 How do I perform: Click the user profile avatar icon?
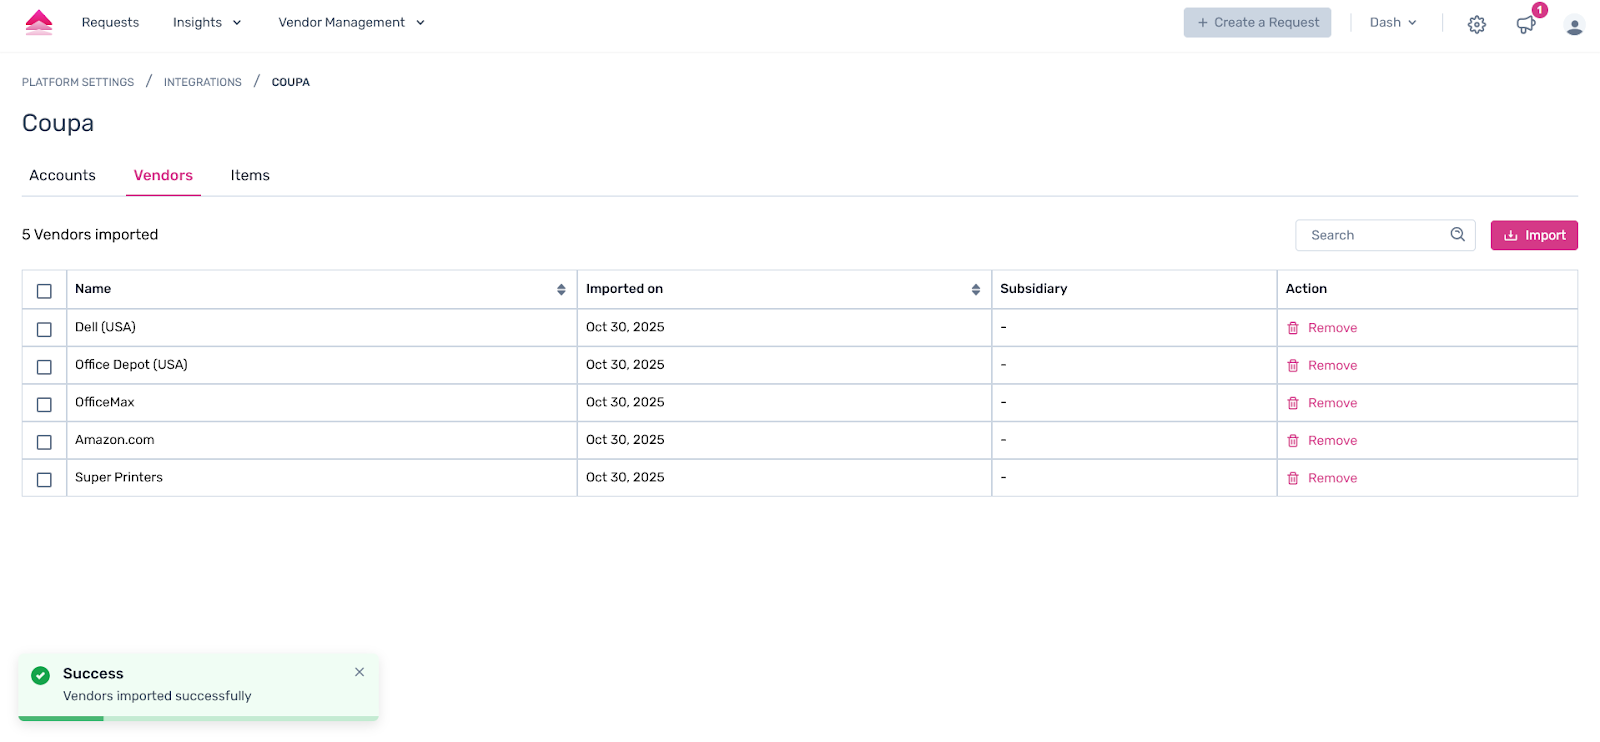(1573, 24)
